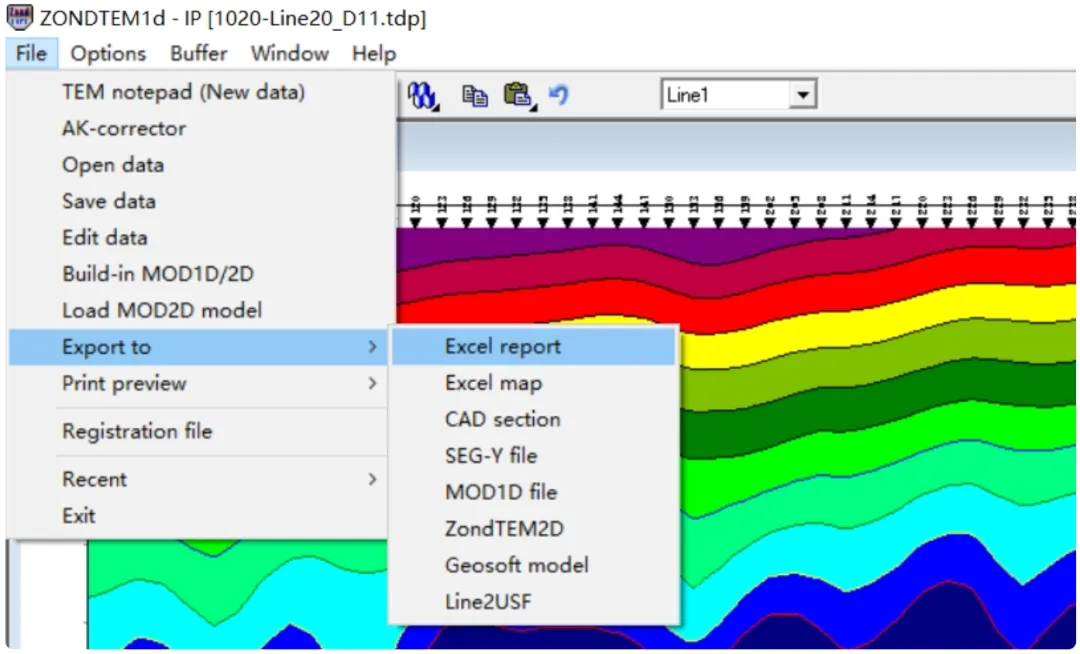Choose AK-corrector from File menu
This screenshot has height=654, width=1080.
coord(198,129)
